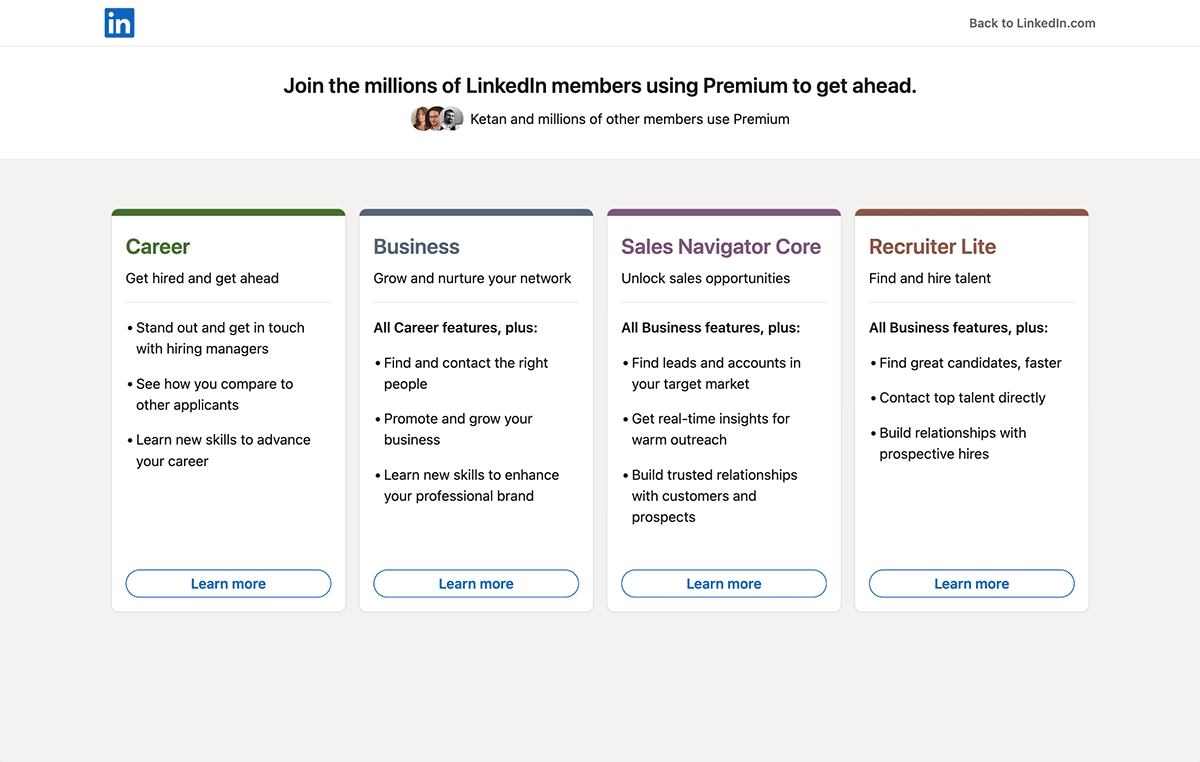This screenshot has width=1200, height=762.
Task: Click the purple bar atop Sales Navigator Core
Action: (x=723, y=211)
